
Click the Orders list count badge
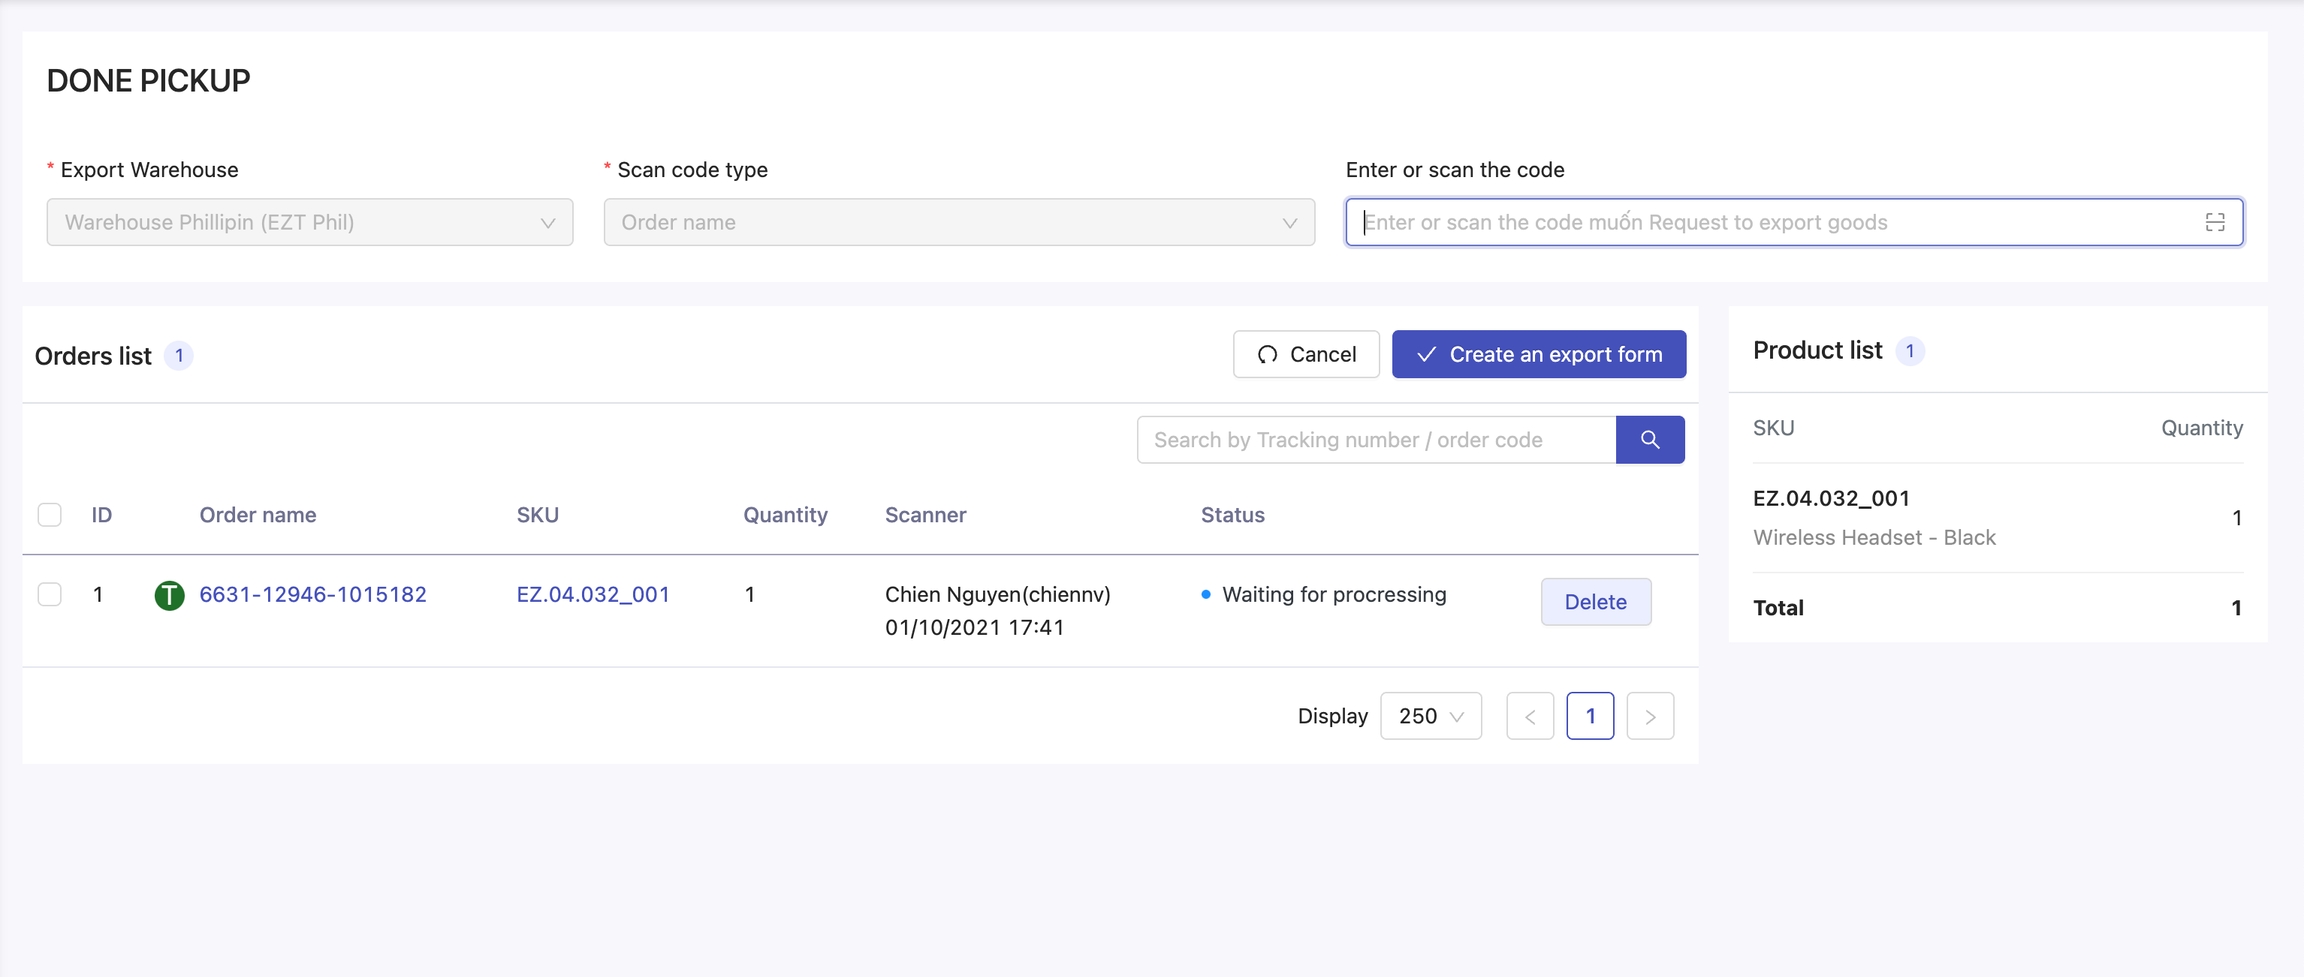[x=179, y=356]
